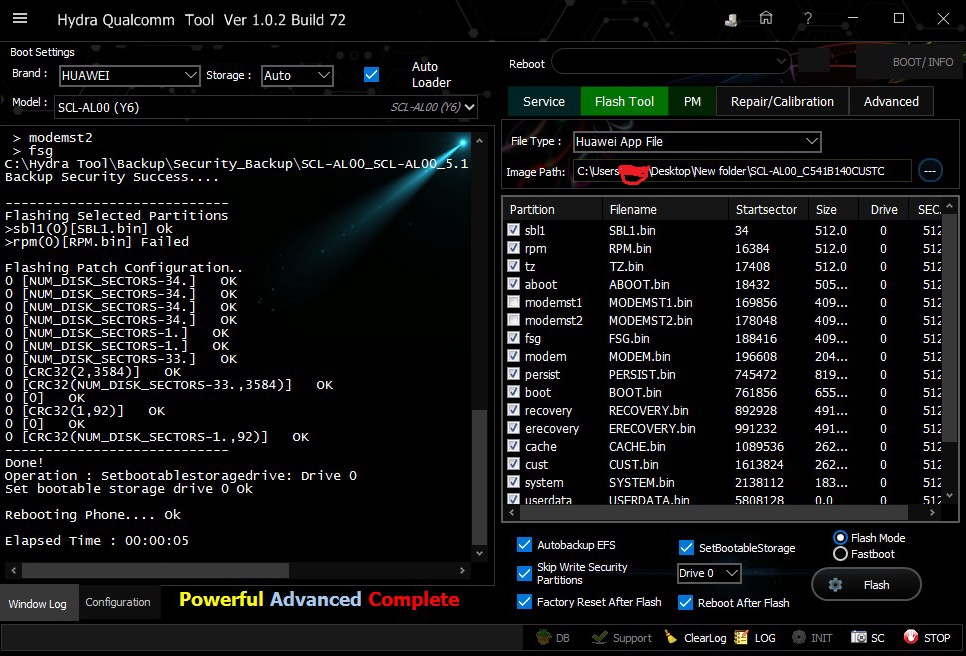Screen dimensions: 966x656
Task: Click the log panel vertical scrollbar
Action: [479, 477]
